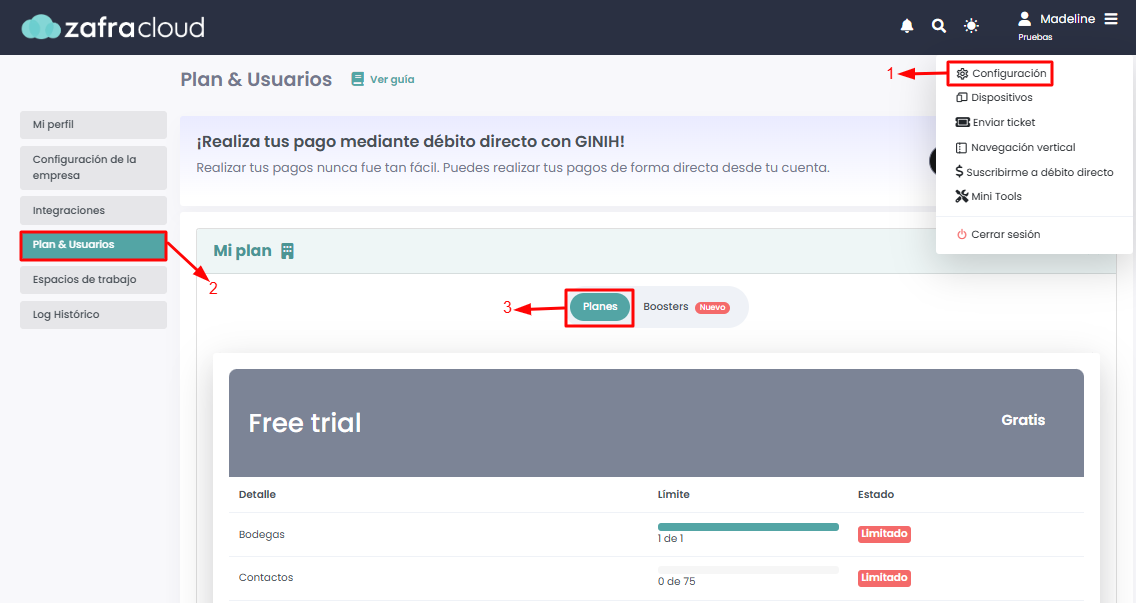The height and width of the screenshot is (603, 1136).
Task: Click the Contactos row label
Action: (266, 578)
